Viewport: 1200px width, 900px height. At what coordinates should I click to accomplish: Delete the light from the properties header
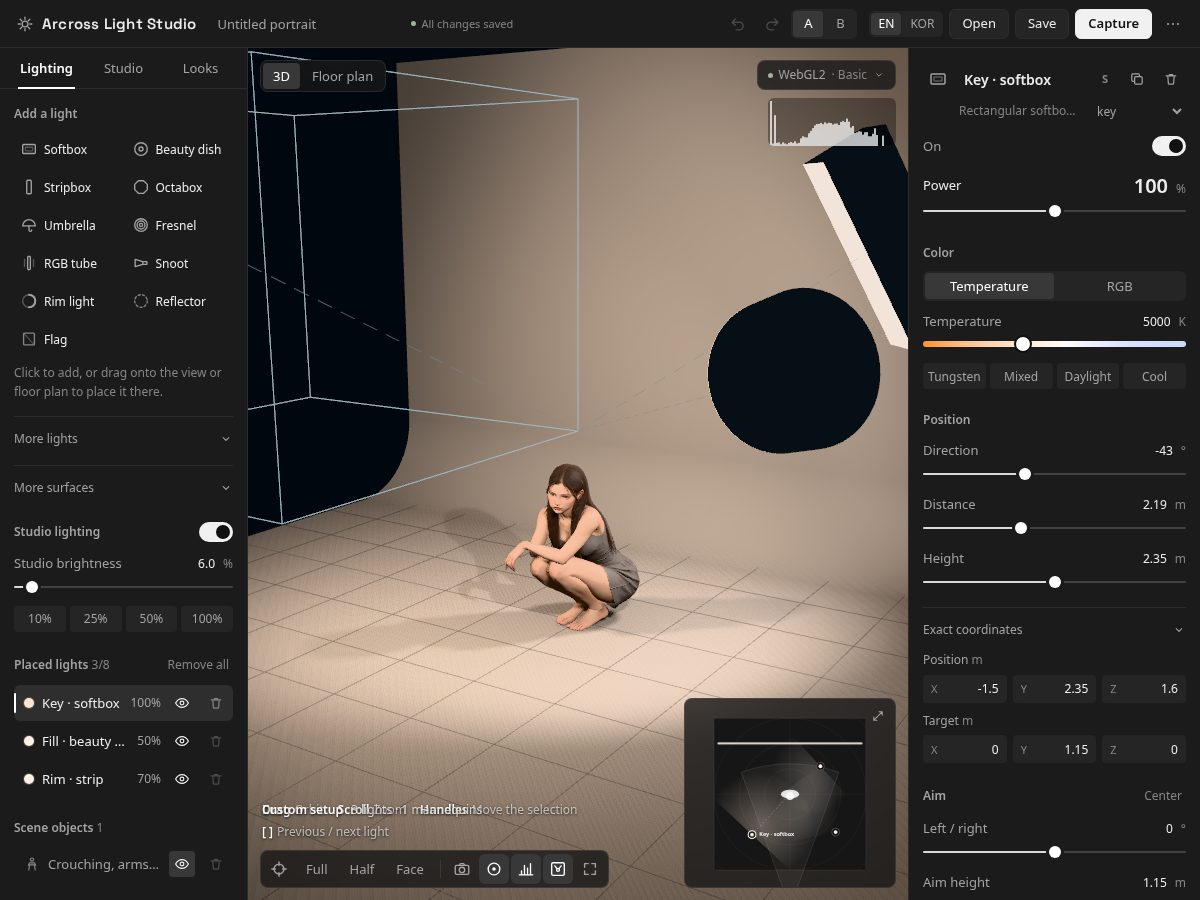pyautogui.click(x=1171, y=79)
